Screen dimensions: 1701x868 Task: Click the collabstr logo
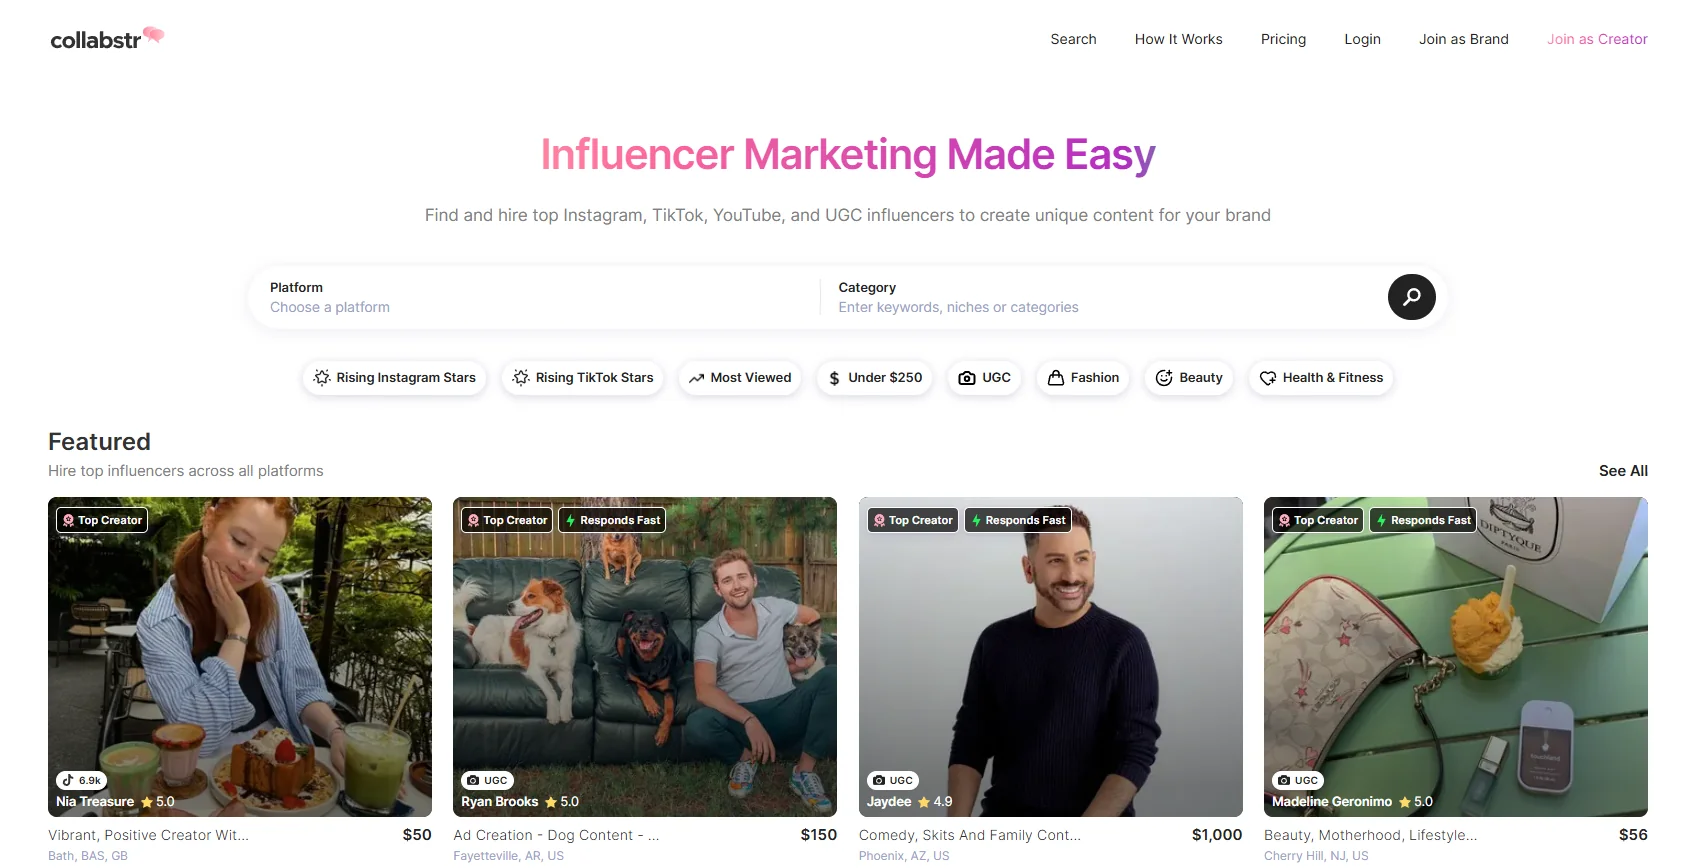[107, 39]
